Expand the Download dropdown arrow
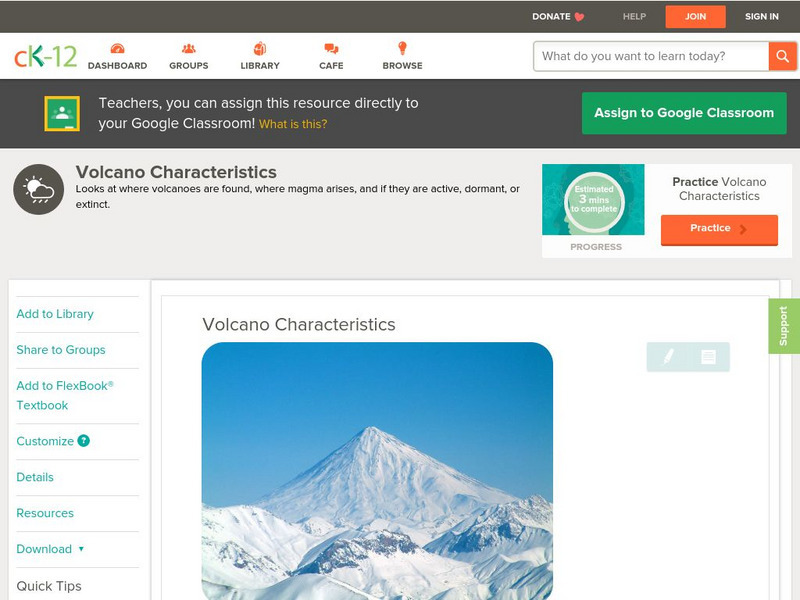This screenshot has height=600, width=800. (81, 549)
